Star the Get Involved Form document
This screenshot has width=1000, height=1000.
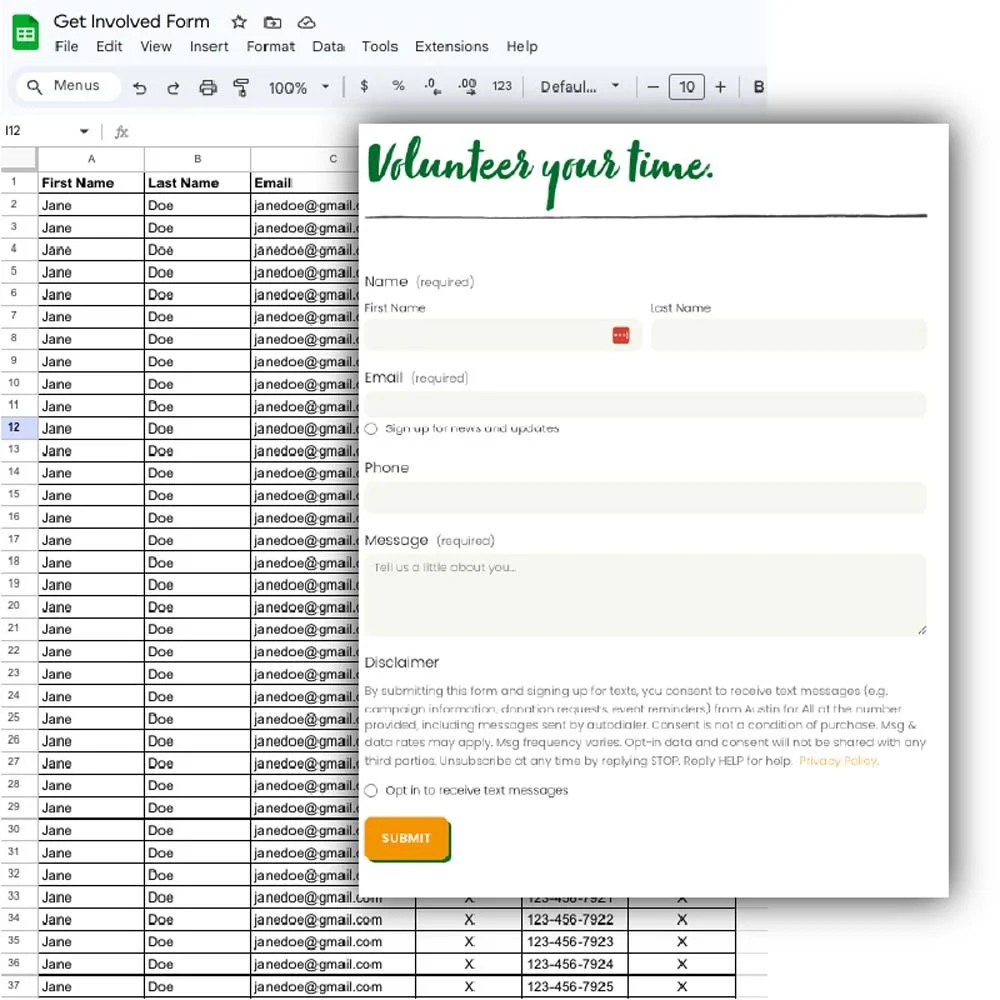coord(239,22)
